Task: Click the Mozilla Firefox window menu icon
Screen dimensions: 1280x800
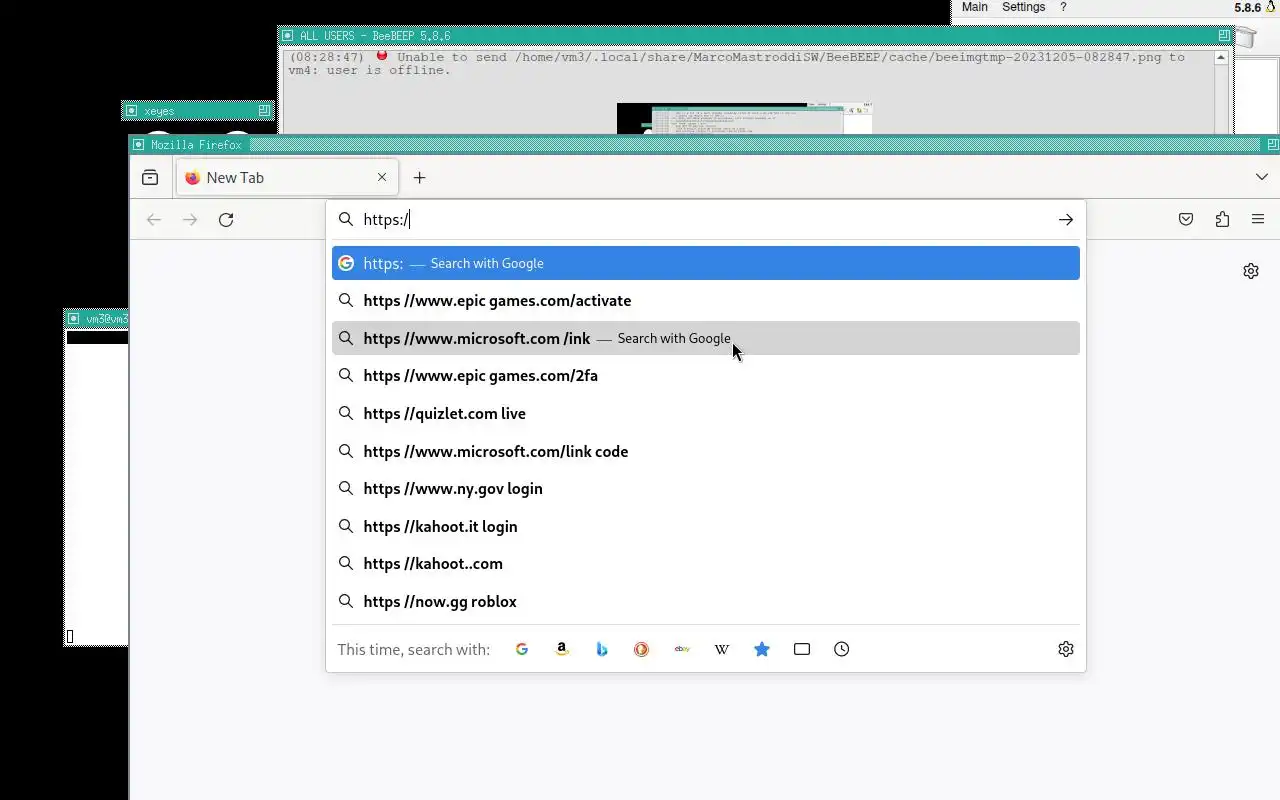Action: pyautogui.click(x=139, y=145)
